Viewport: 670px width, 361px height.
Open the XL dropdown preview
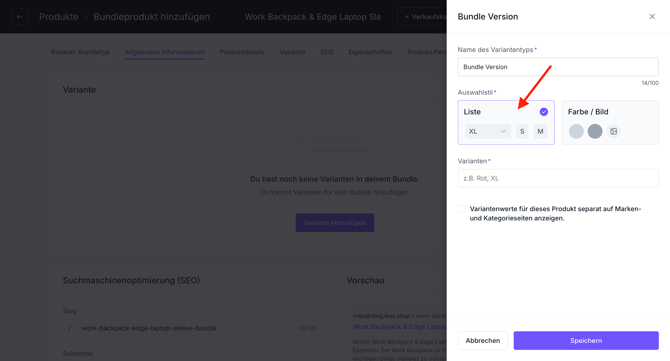pos(487,132)
